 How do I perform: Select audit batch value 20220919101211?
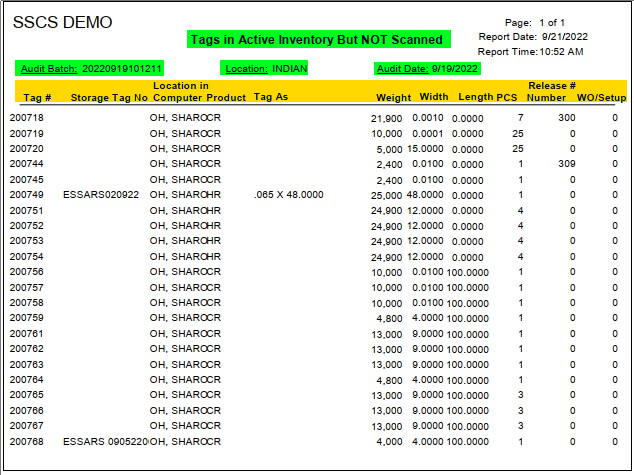coord(122,69)
